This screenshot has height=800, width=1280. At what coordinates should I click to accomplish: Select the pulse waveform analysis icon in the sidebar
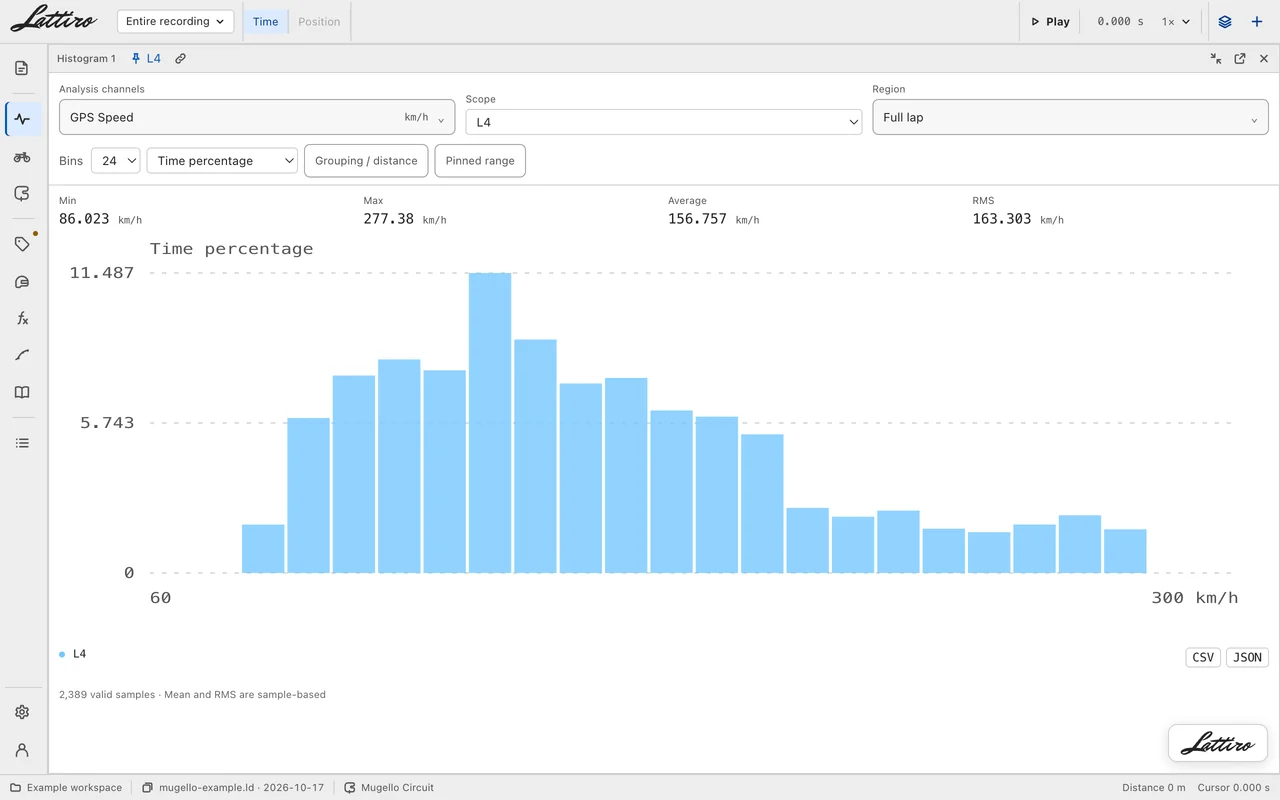[22, 119]
